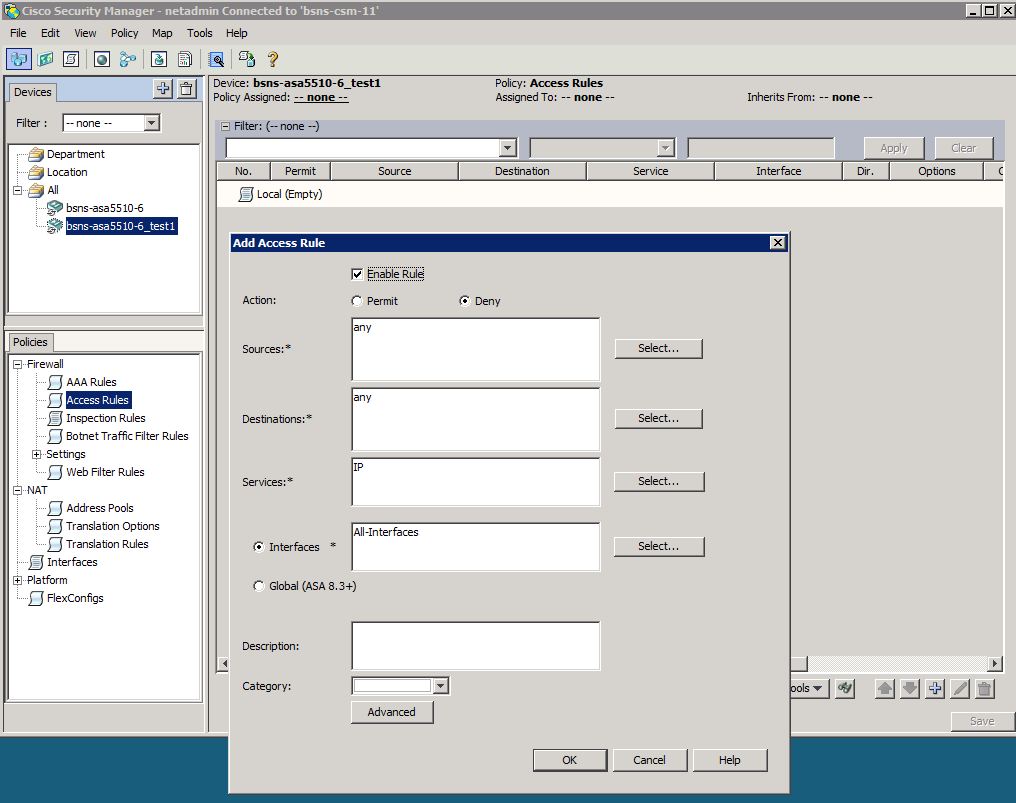
Task: Add a device with plus icon
Action: 163,89
